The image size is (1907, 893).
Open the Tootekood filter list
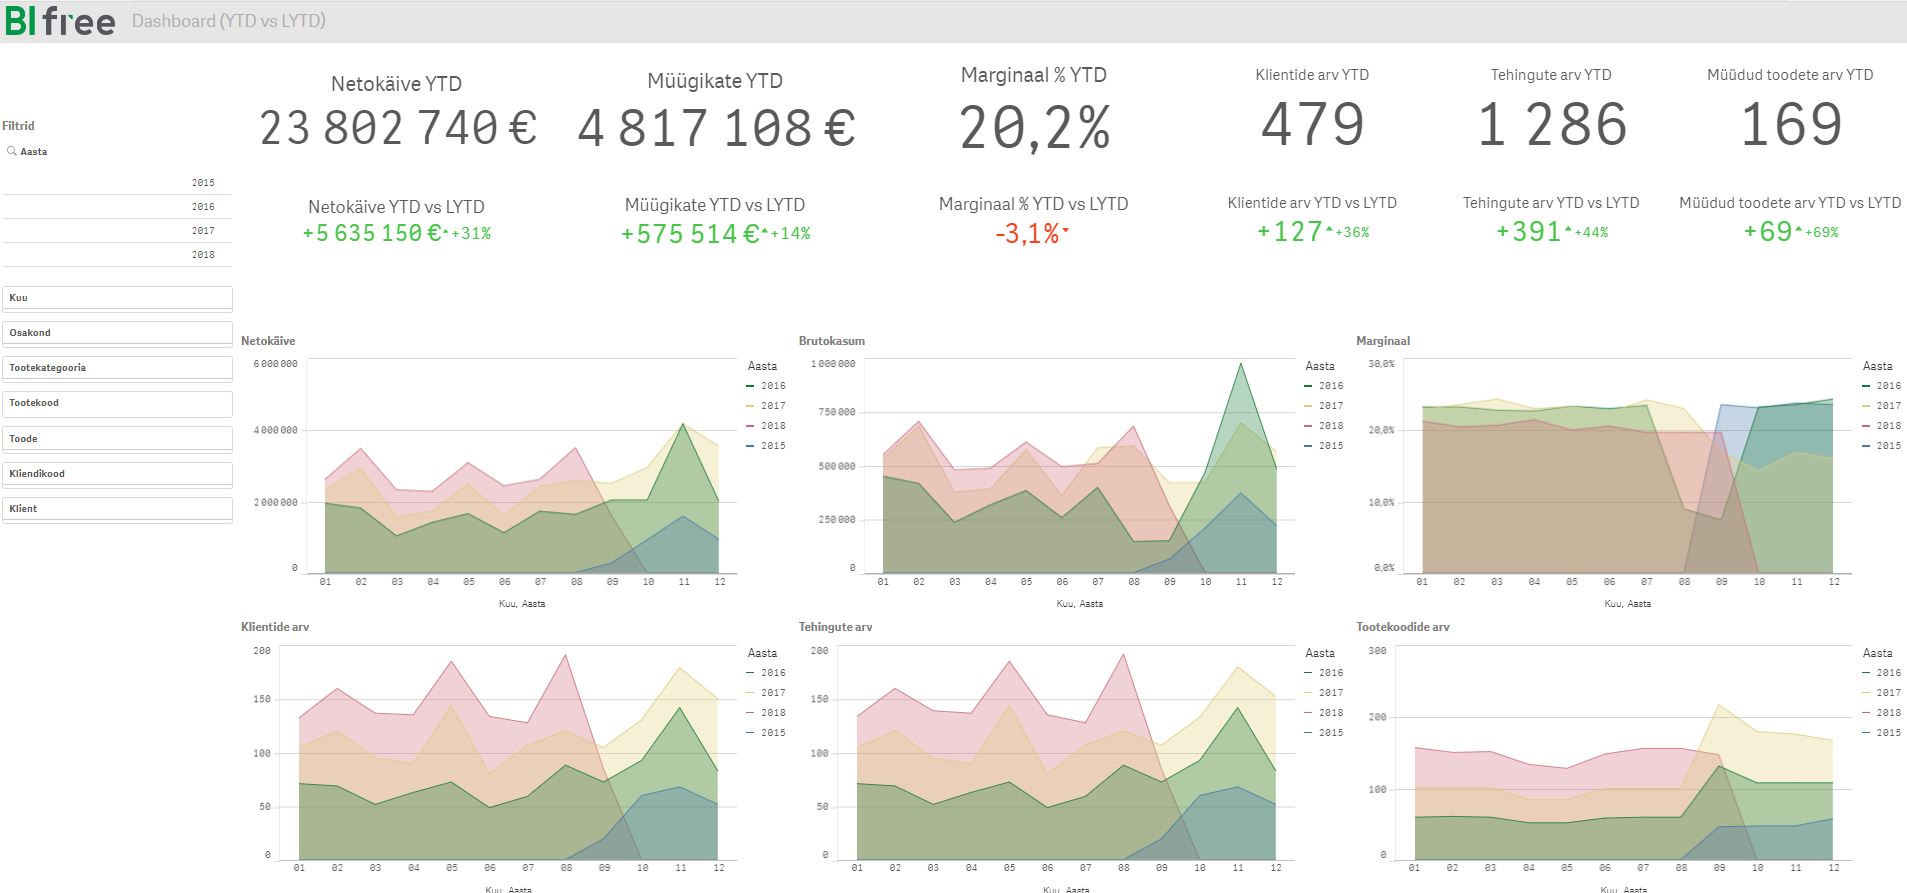pos(117,403)
